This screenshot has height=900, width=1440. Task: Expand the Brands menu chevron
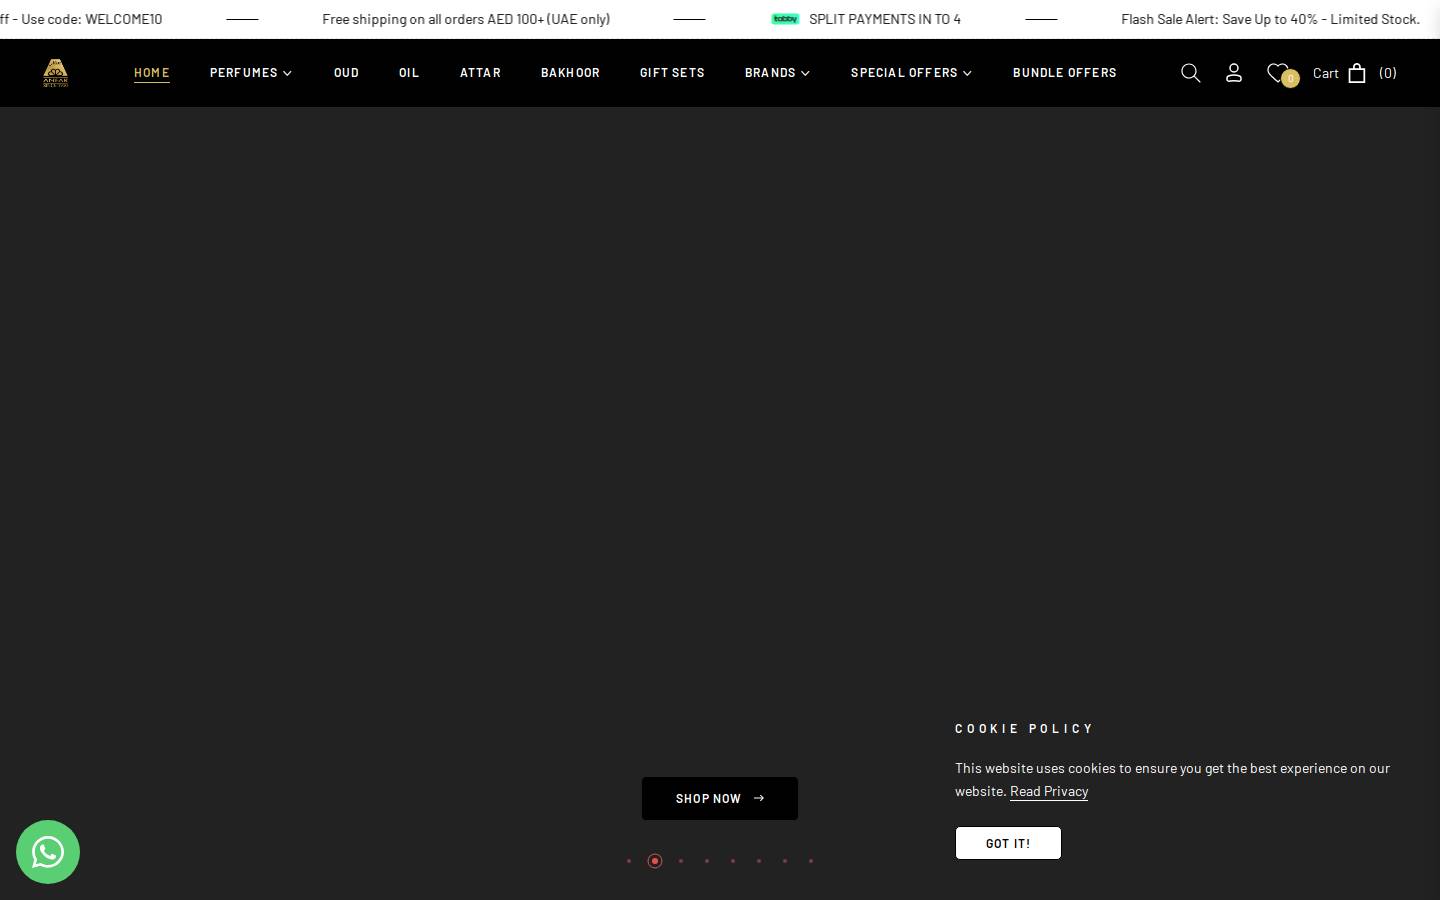pyautogui.click(x=805, y=73)
